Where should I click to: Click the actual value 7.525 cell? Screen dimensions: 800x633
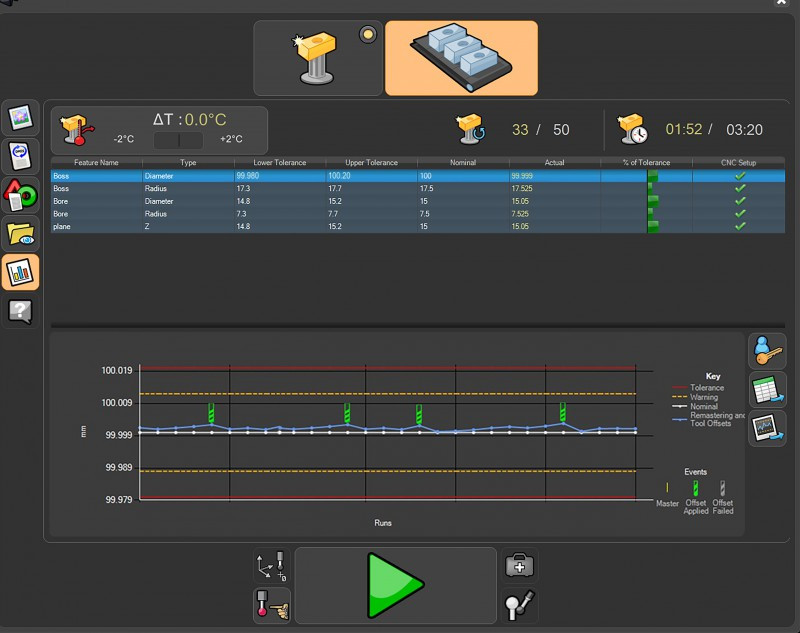(x=555, y=214)
